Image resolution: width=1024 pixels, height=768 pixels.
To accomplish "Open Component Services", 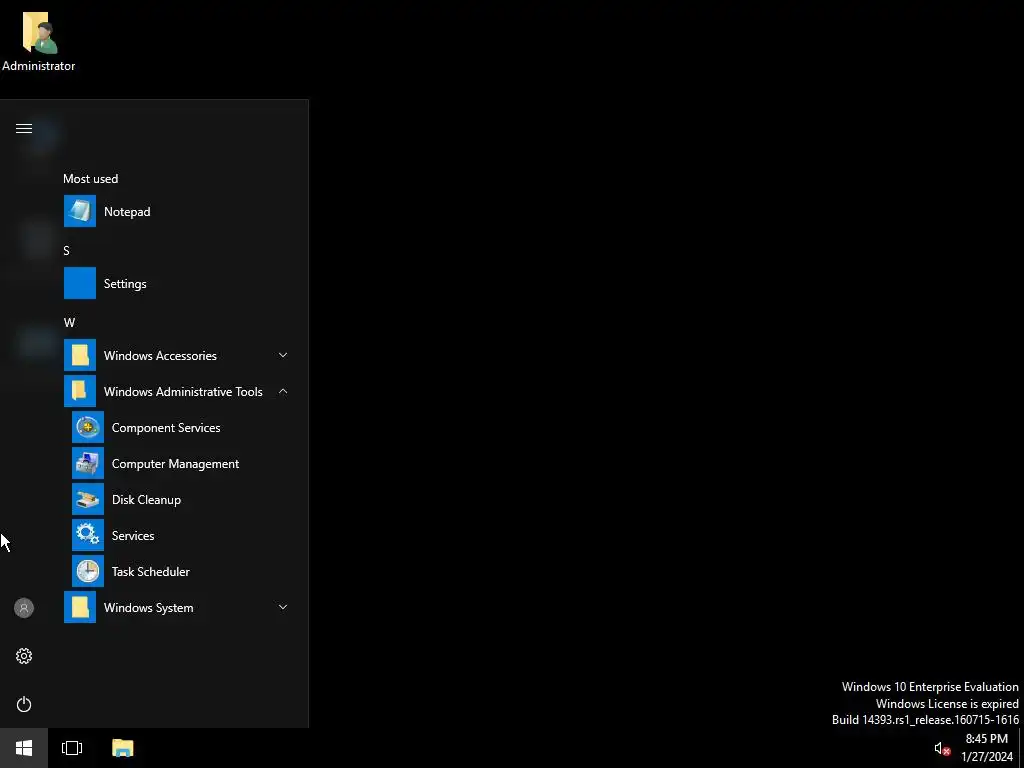I will pos(180,427).
